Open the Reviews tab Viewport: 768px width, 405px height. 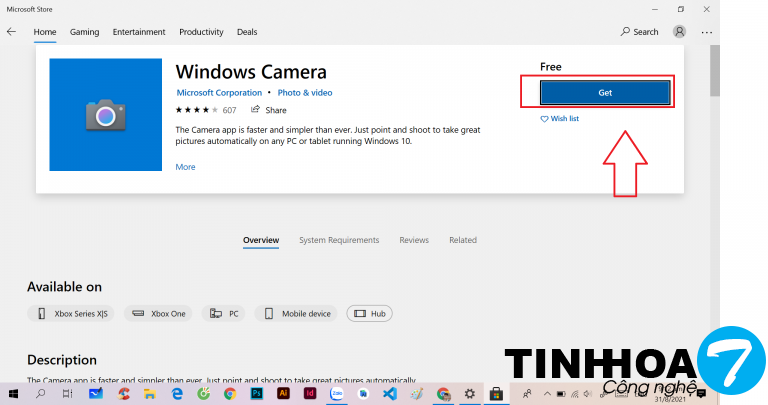(414, 240)
